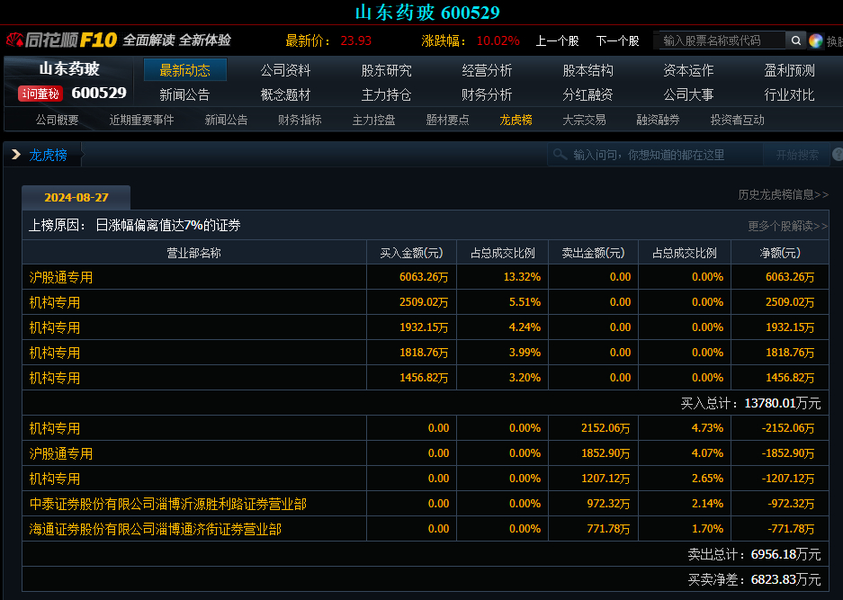Open the 新闻公告 main navigation tab
Screen dimensions: 843x600
coord(184,95)
